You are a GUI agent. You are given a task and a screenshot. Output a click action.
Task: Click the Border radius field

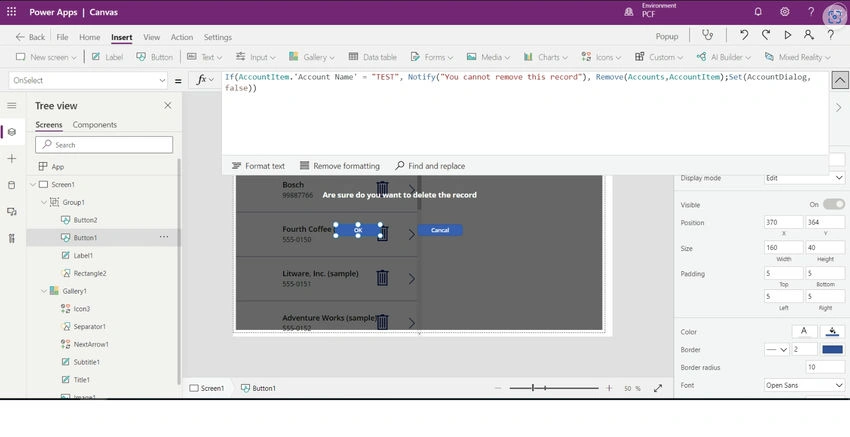(x=825, y=367)
